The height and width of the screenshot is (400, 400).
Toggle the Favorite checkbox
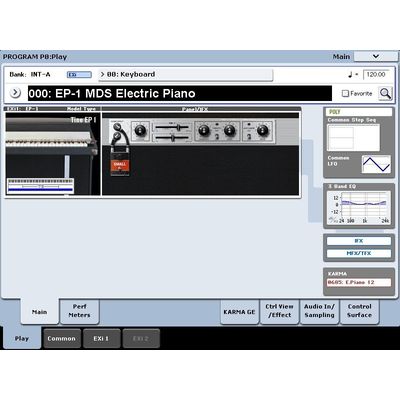[345, 94]
